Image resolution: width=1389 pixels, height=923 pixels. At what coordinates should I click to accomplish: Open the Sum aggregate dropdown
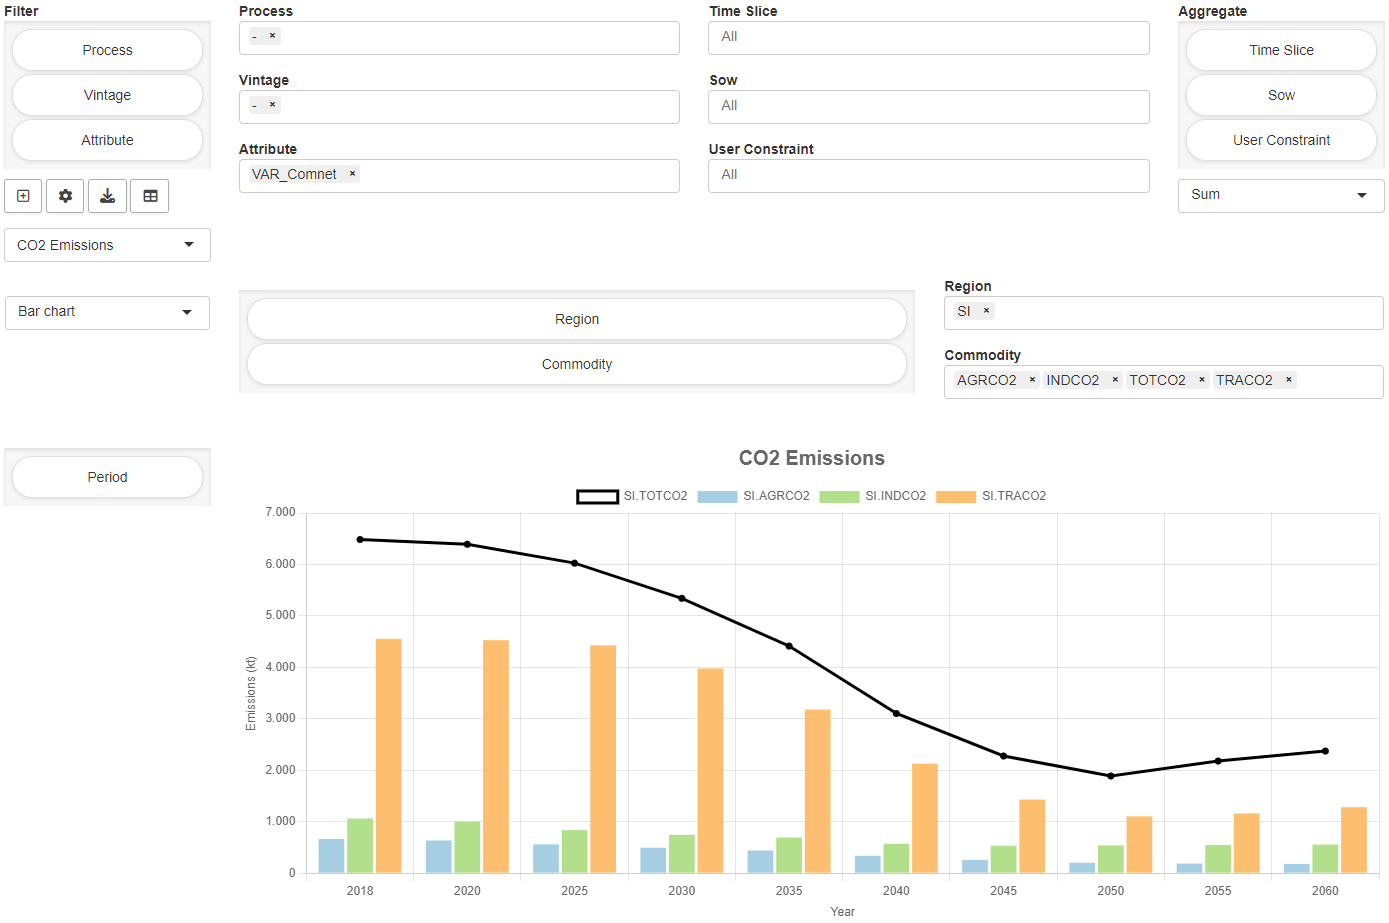(1281, 195)
